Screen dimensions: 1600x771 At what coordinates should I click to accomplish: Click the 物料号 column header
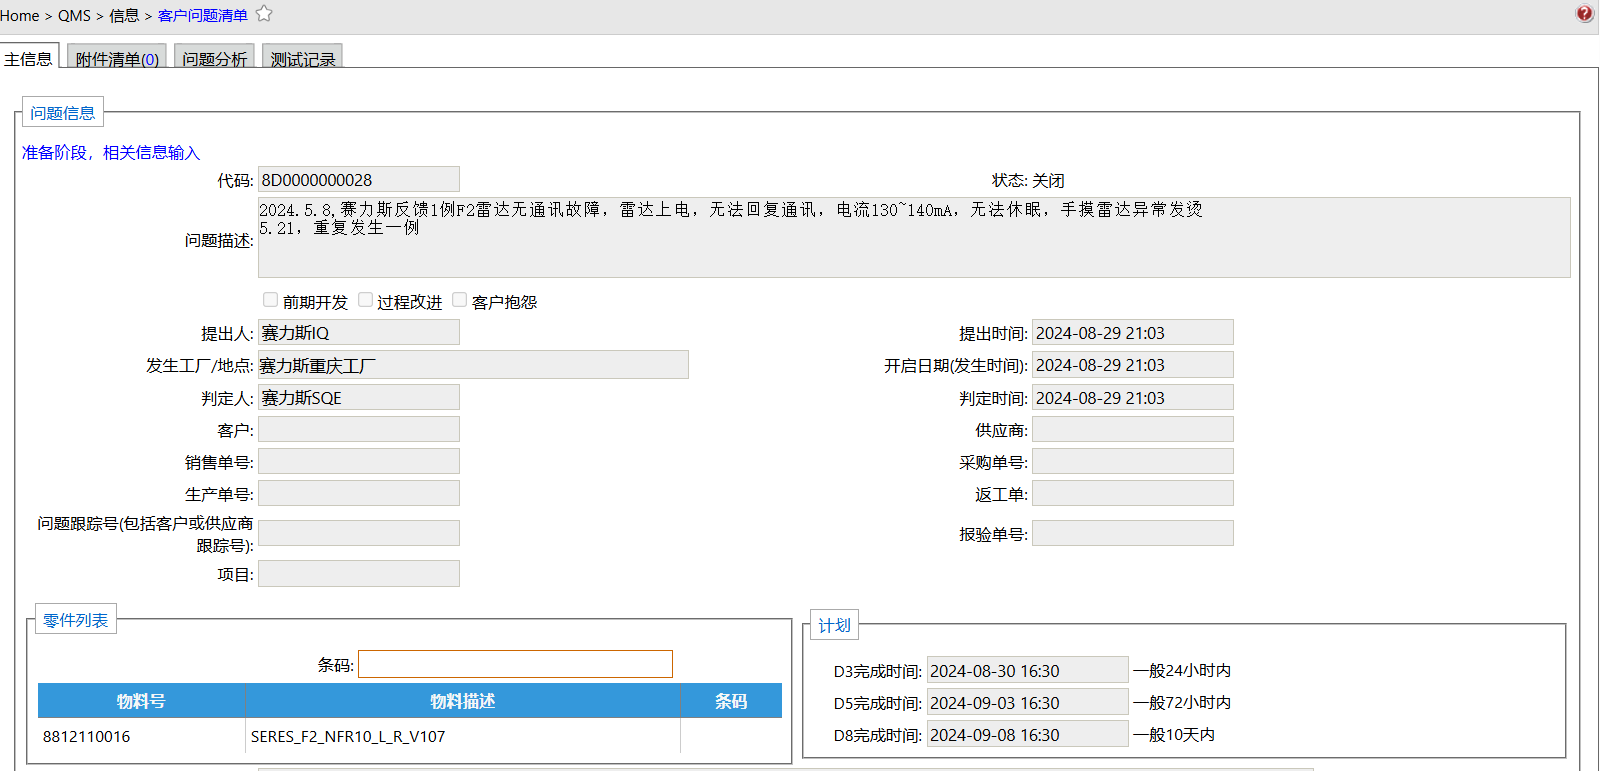[x=141, y=701]
